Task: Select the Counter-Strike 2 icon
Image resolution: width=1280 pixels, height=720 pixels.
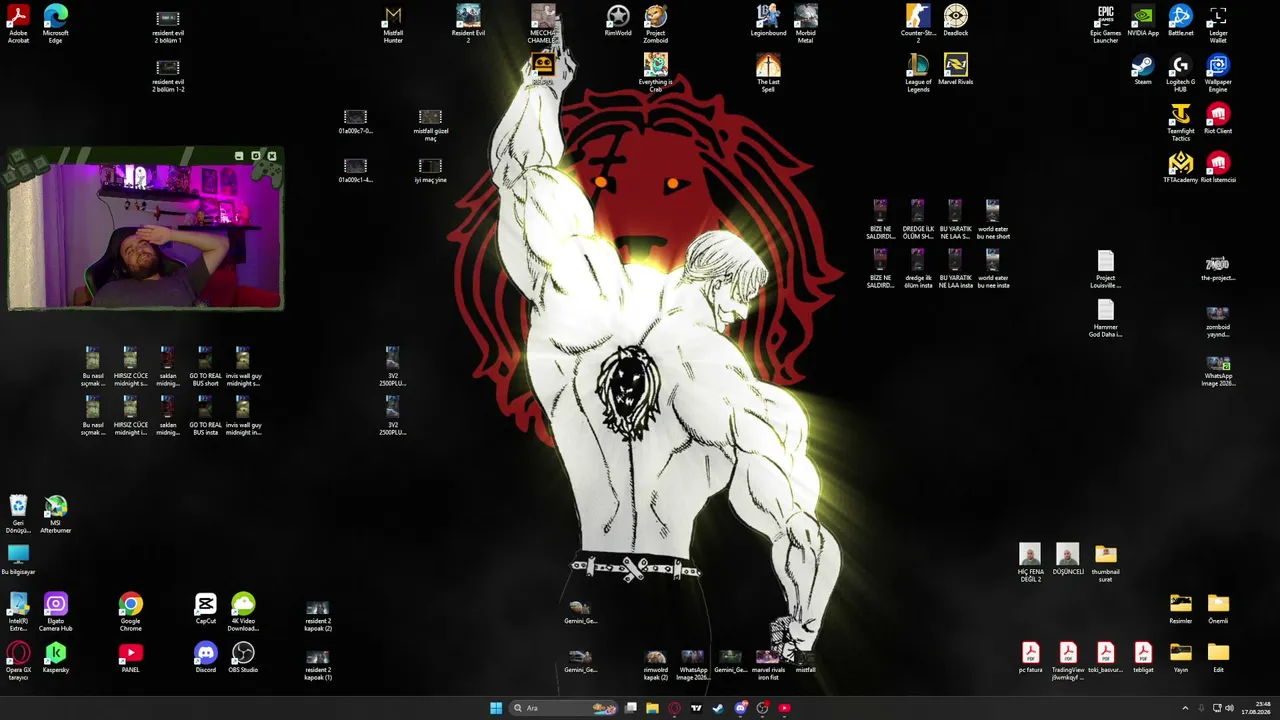Action: tap(918, 24)
